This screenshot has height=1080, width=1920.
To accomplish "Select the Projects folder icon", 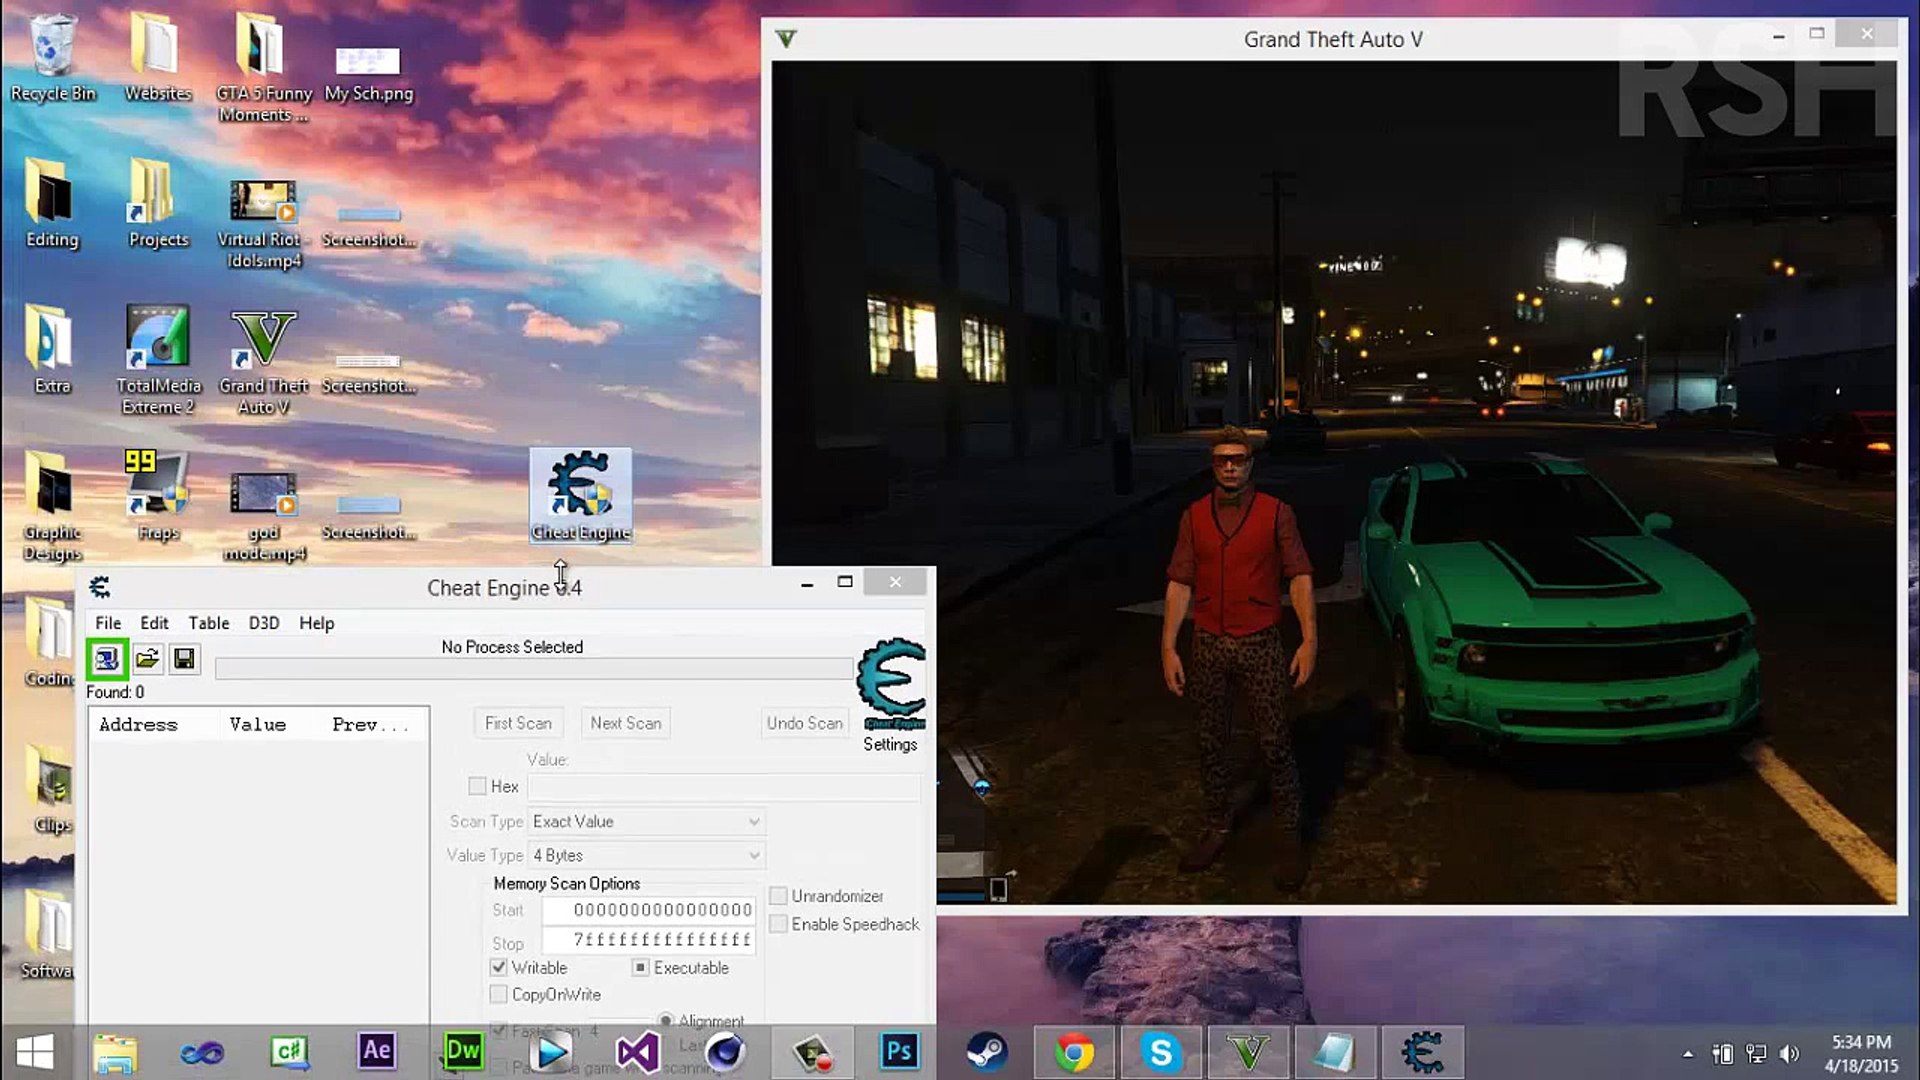I will [158, 204].
